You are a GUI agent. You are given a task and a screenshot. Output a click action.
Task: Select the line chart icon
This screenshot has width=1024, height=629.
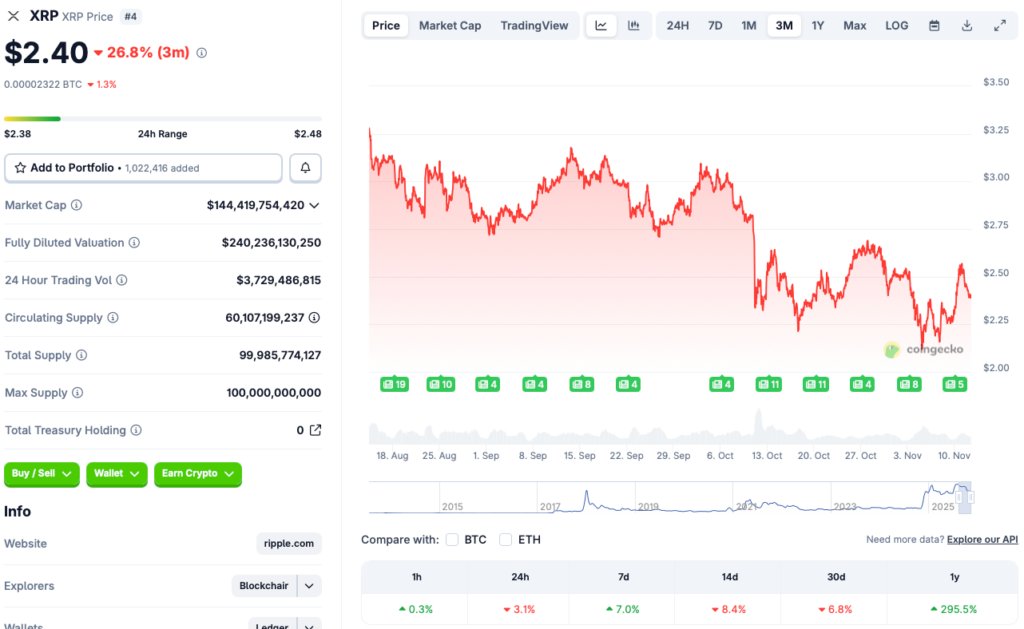click(x=601, y=25)
